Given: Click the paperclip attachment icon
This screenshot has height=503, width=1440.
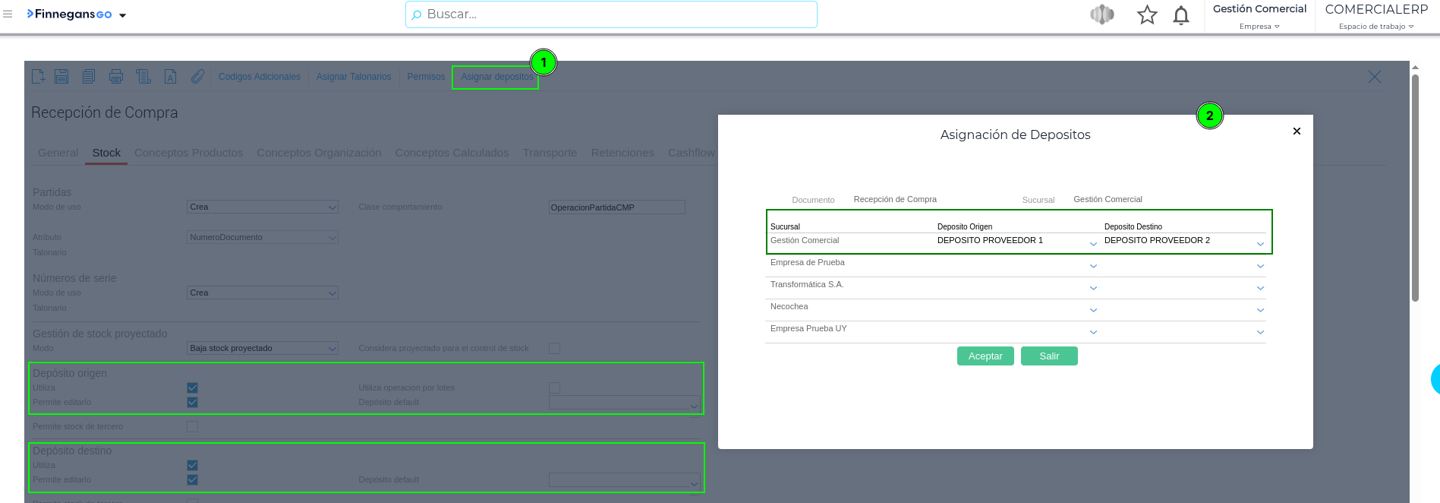Looking at the screenshot, I should 197,77.
